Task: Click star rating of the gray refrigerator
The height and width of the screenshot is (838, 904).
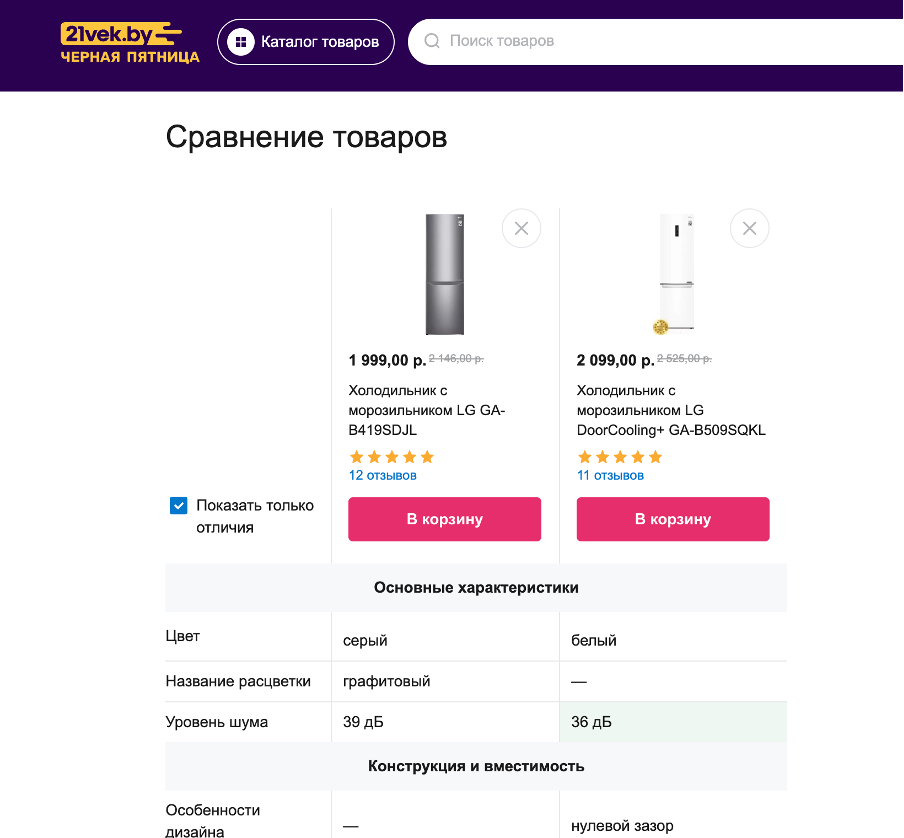Action: pyautogui.click(x=391, y=457)
